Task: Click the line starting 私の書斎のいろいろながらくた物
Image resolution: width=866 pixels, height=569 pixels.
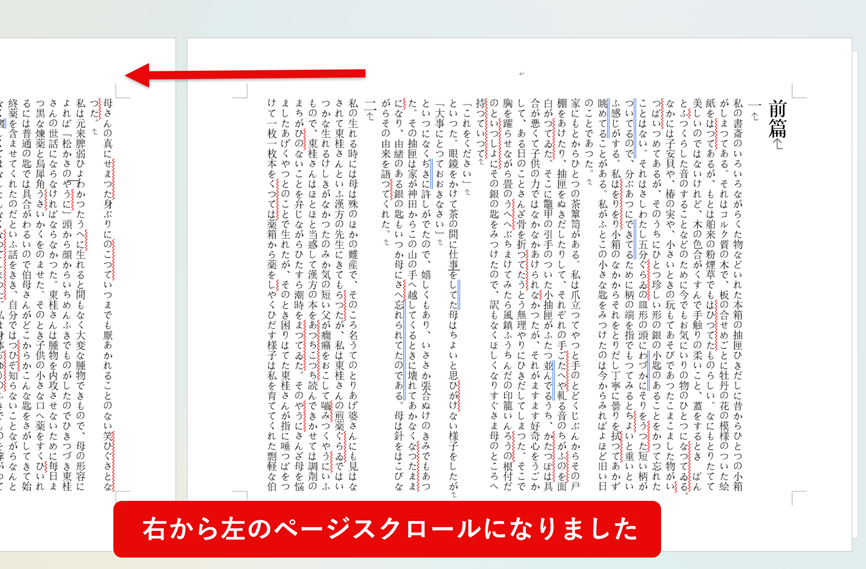Action: (739, 295)
